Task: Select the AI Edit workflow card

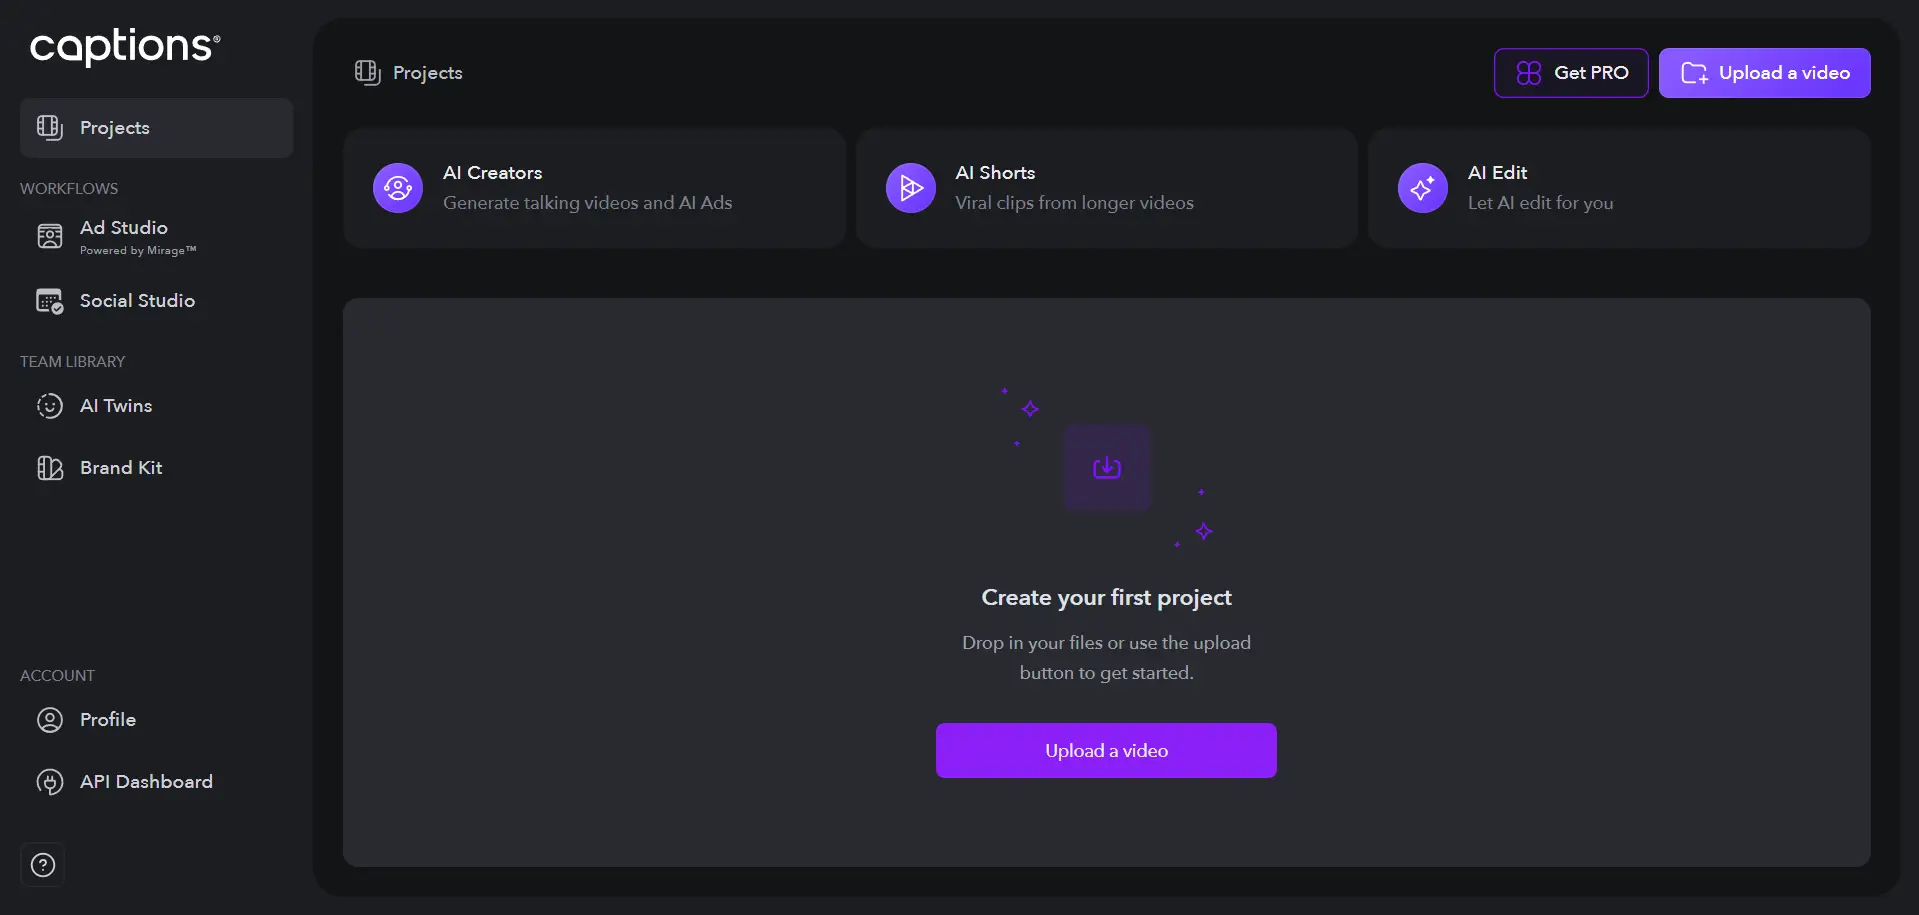Action: click(1619, 187)
